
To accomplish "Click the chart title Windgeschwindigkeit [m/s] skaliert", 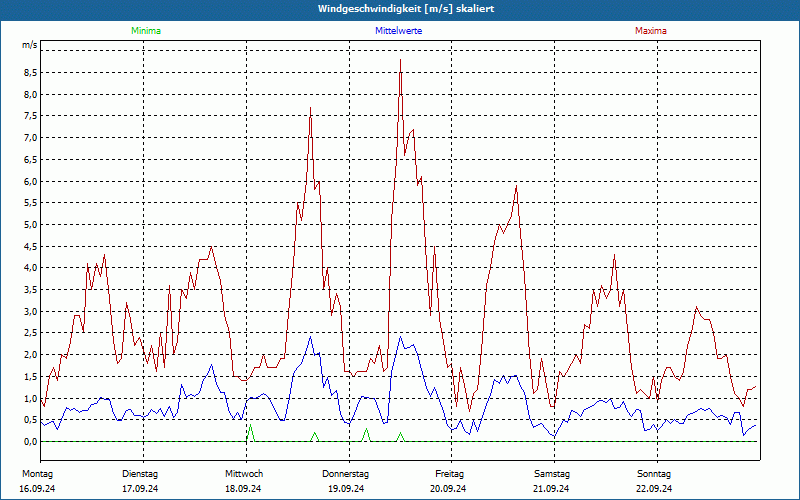I will (406, 9).
